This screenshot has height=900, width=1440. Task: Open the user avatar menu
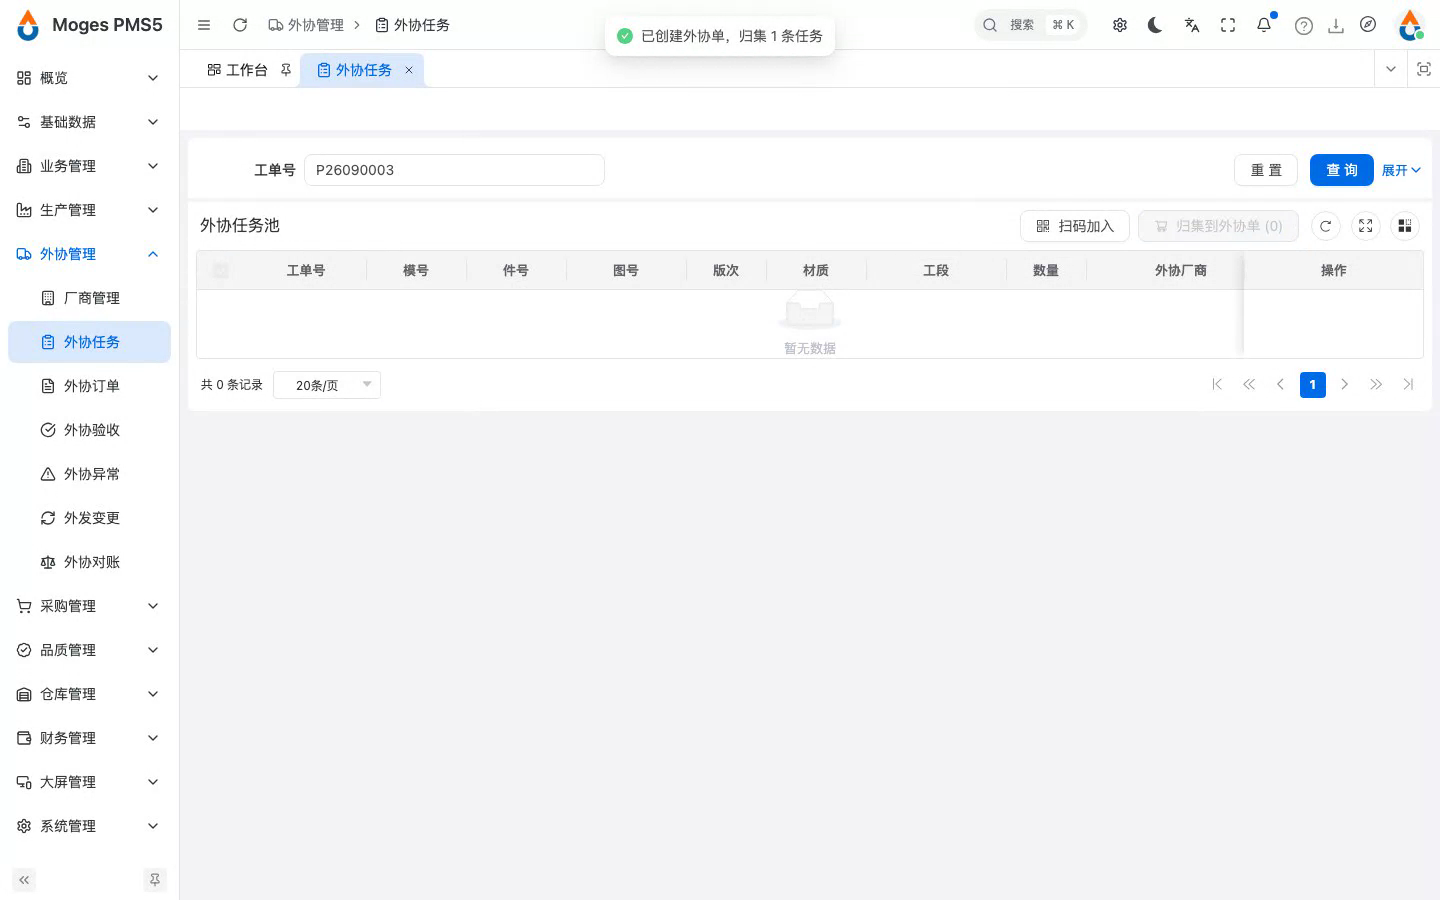(x=1410, y=25)
